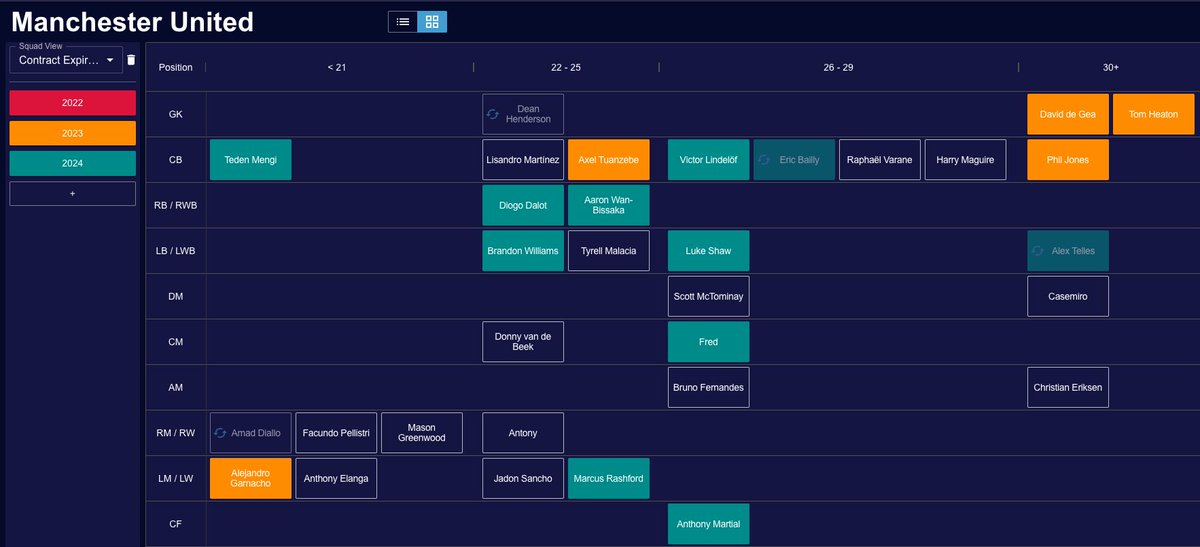Select Marcus Rashford player card
1200x547 pixels.
(x=608, y=478)
